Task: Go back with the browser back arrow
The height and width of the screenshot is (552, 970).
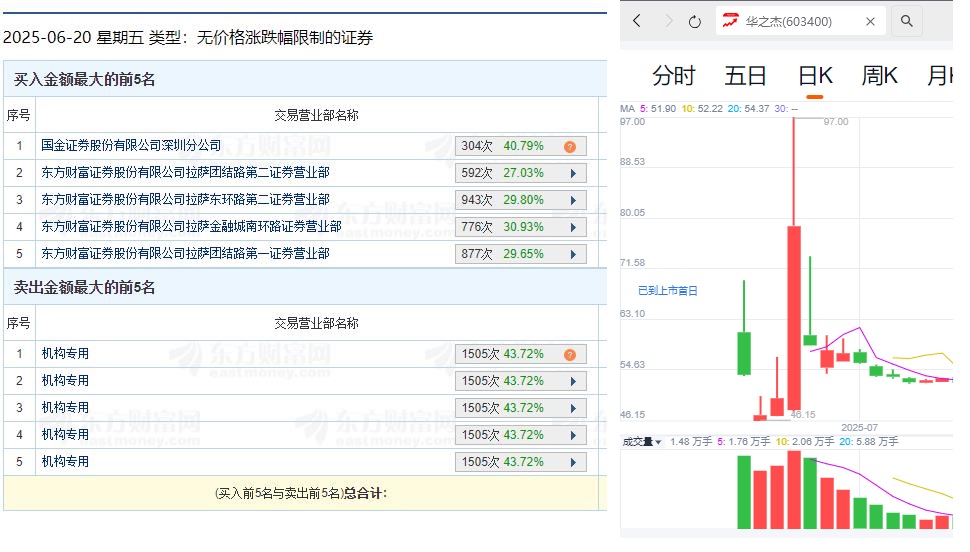Action: pyautogui.click(x=637, y=21)
